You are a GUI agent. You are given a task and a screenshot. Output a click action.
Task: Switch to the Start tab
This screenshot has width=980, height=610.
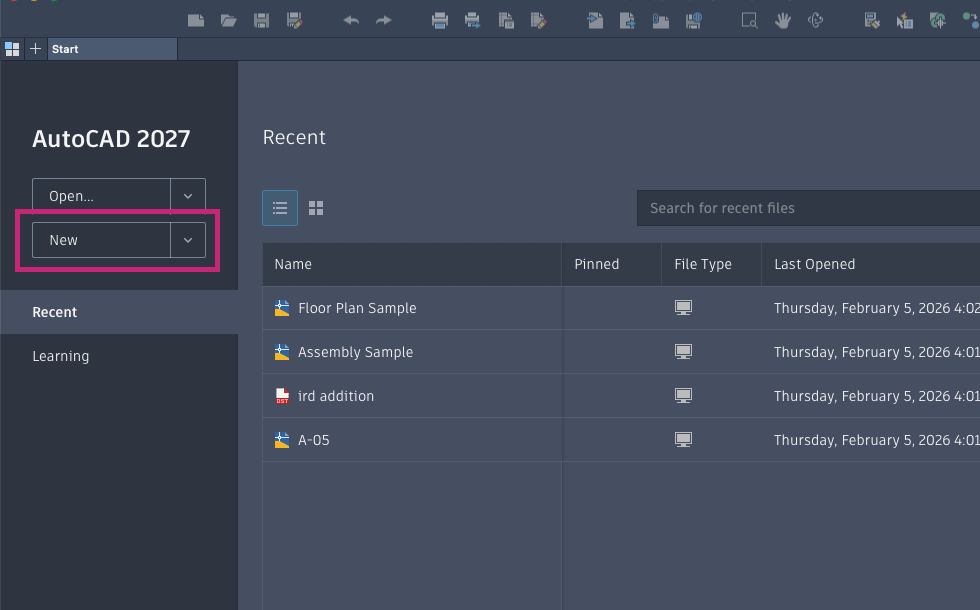pyautogui.click(x=112, y=49)
